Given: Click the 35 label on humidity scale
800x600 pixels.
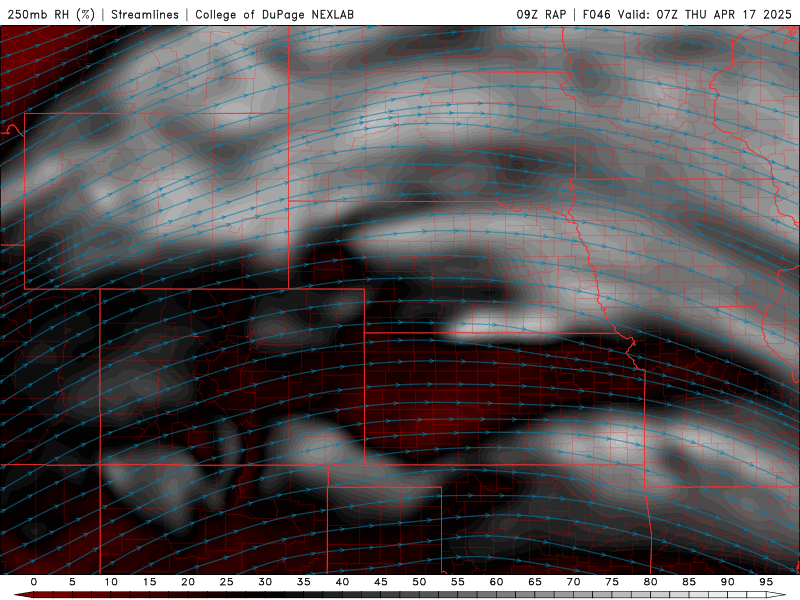Looking at the screenshot, I should 304,582.
